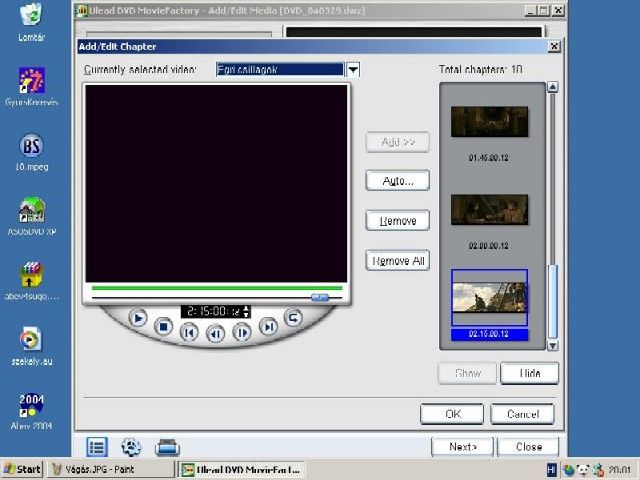Viewport: 640px width, 480px height.
Task: Toggle the repeat playback button
Action: (293, 318)
